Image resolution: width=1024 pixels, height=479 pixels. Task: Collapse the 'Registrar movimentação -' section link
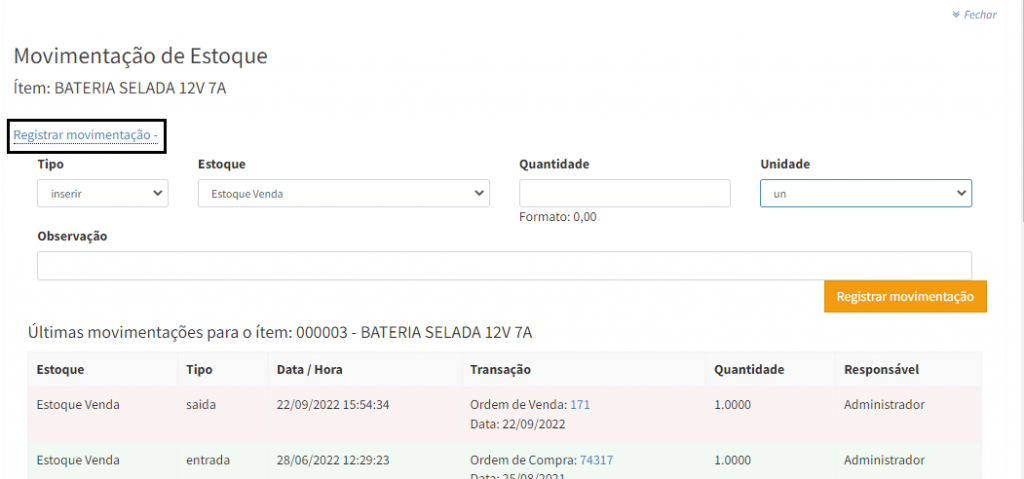85,135
